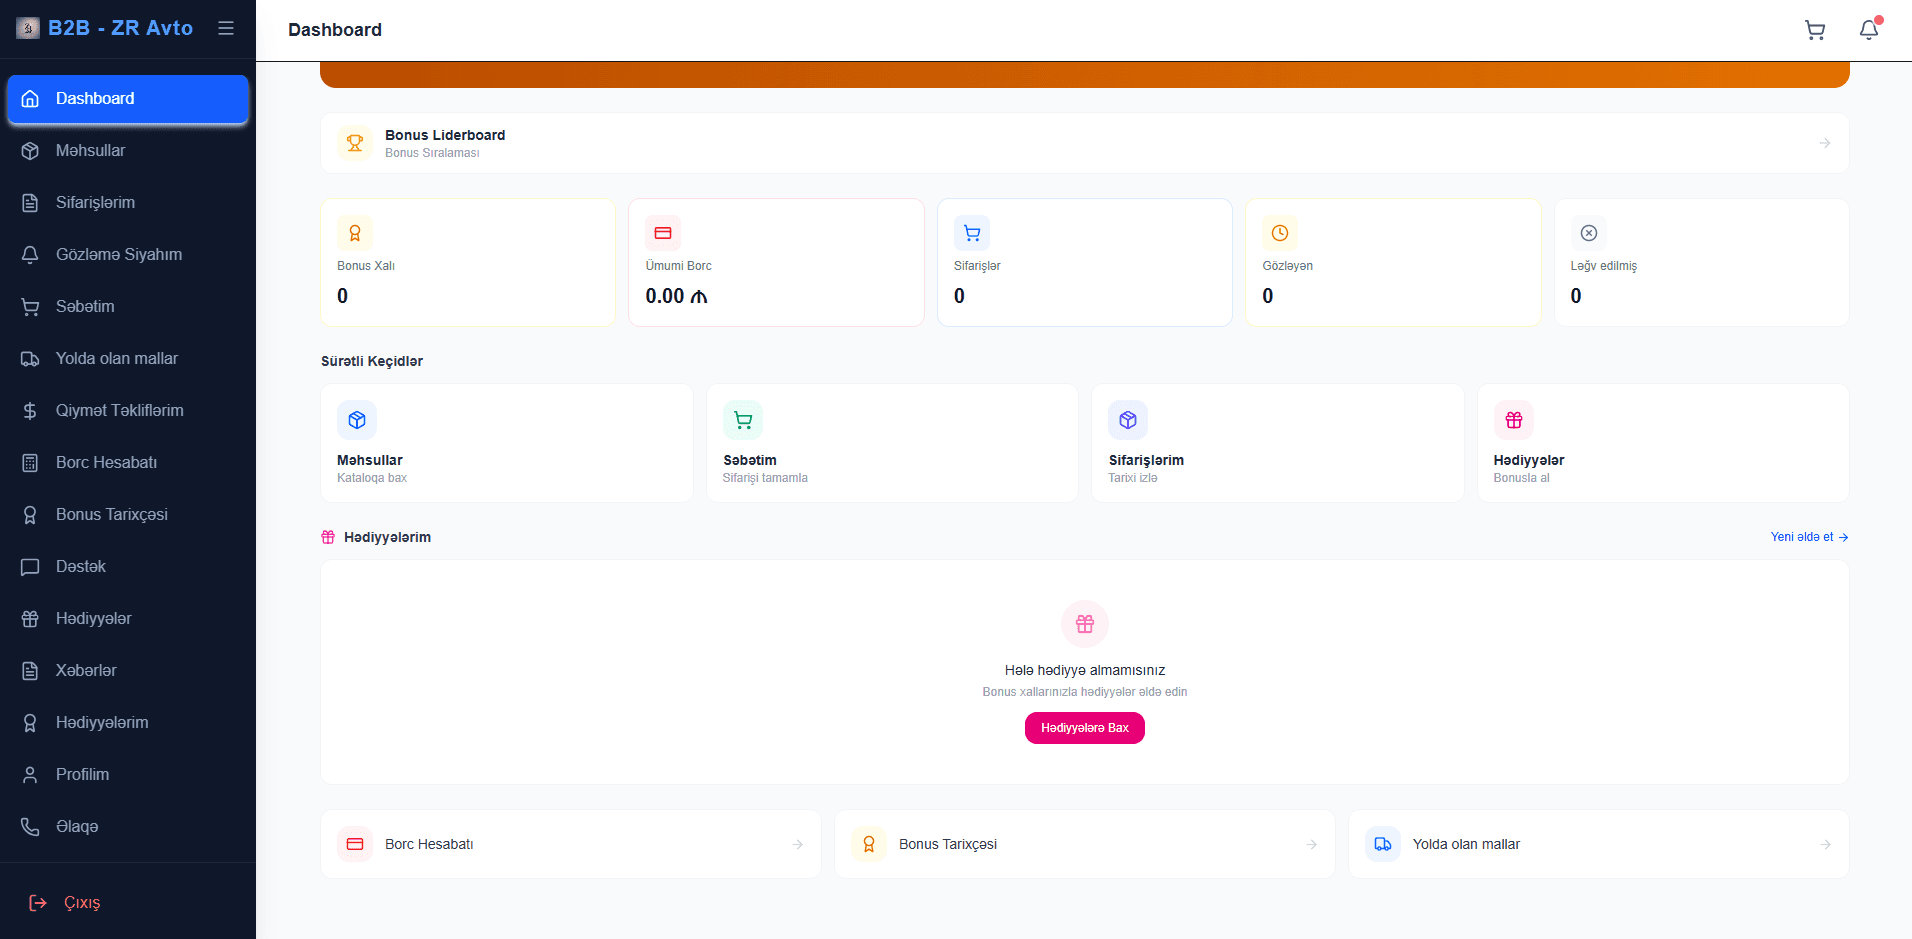Click the Gözləyən label

click(x=1288, y=266)
